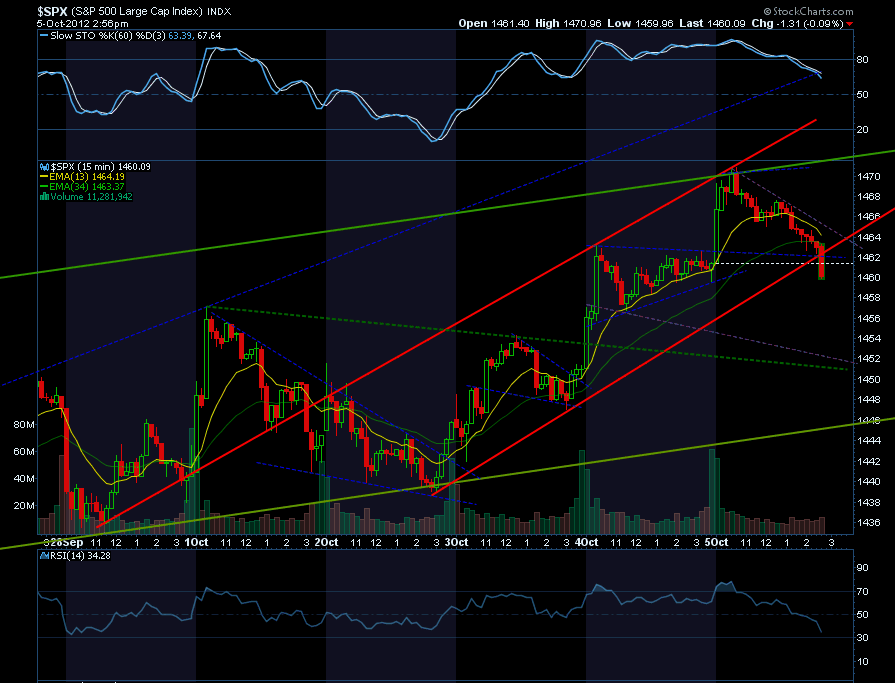Click the tall volume bar at 5Oct open

[712, 491]
